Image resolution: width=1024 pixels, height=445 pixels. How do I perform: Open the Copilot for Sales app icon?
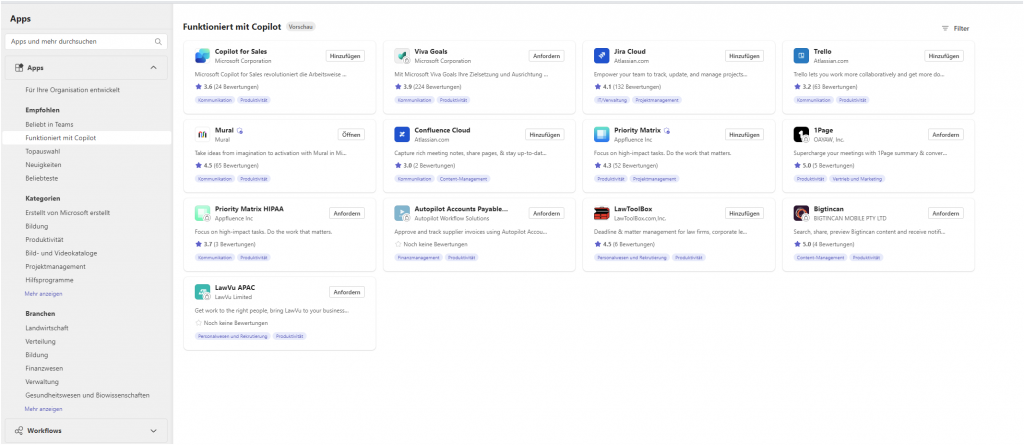[202, 56]
